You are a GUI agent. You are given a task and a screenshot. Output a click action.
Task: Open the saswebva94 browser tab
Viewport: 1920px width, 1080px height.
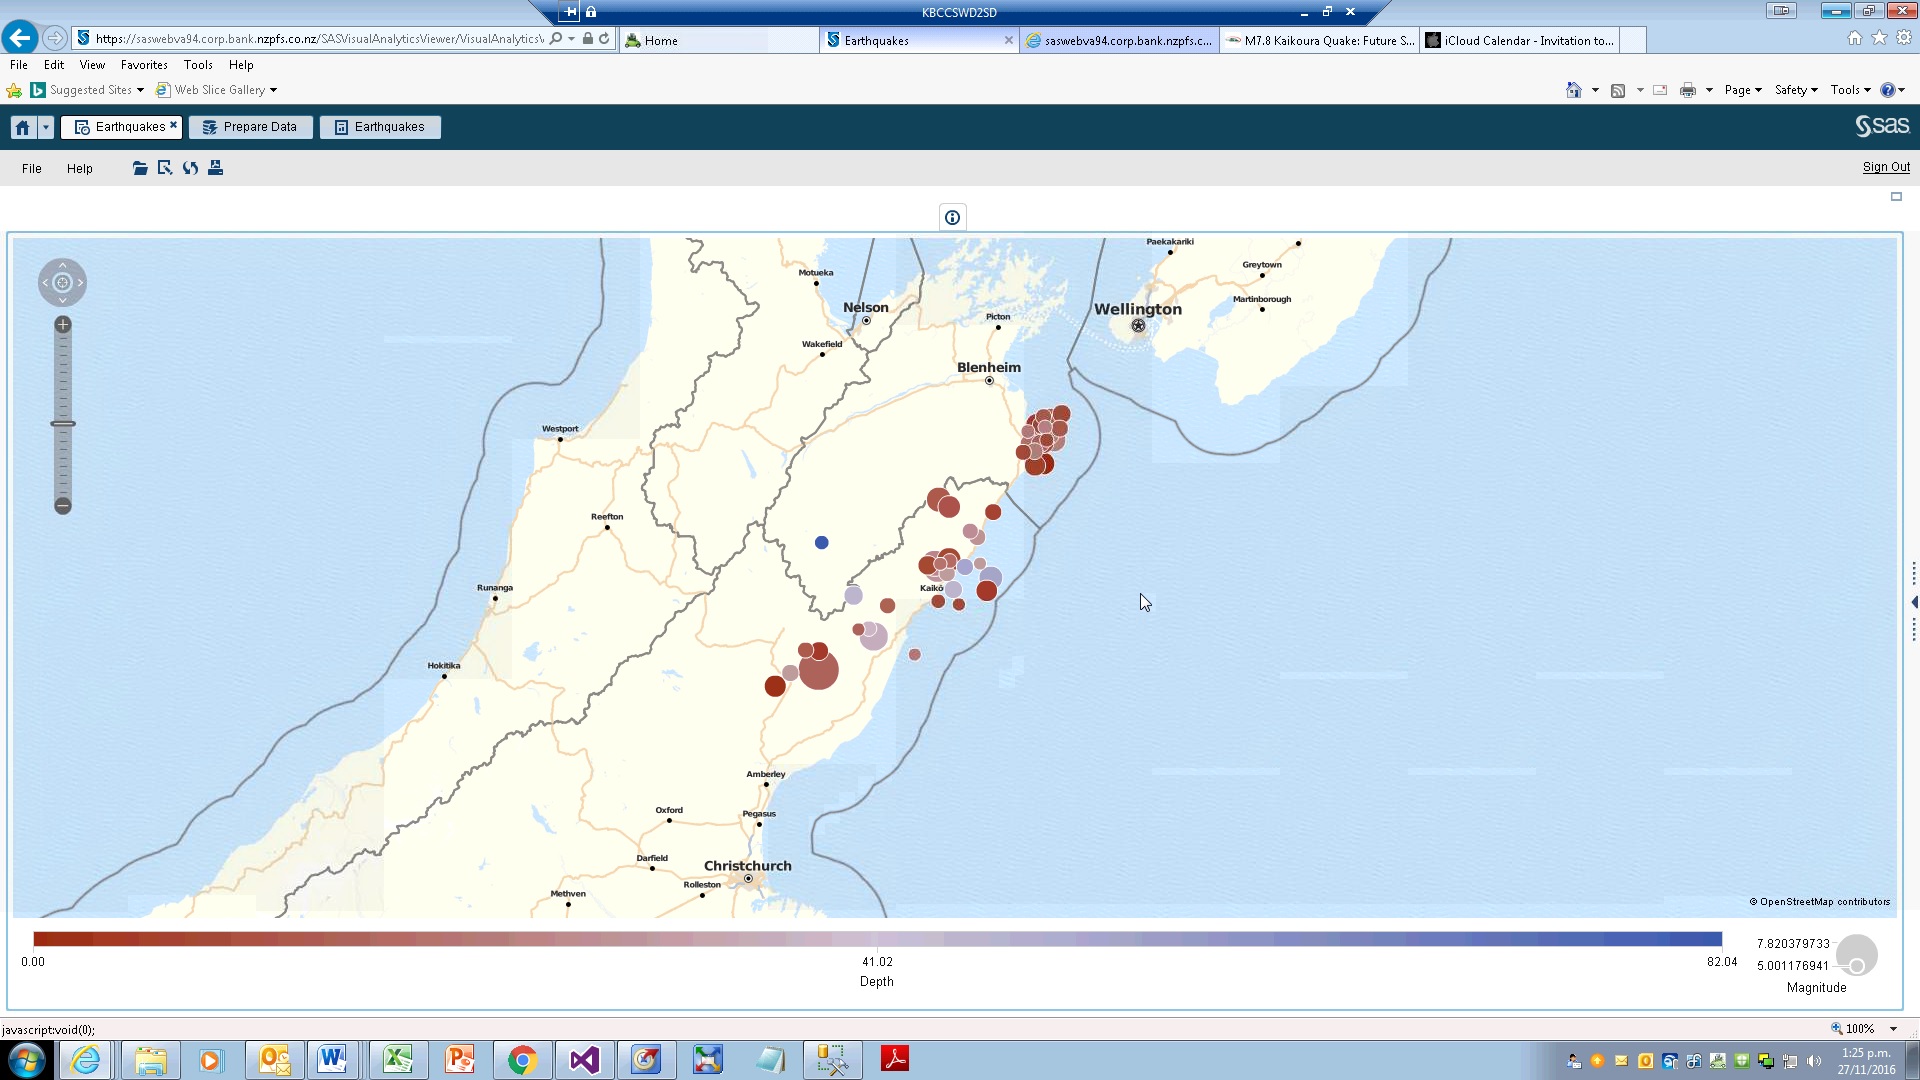tap(1119, 41)
